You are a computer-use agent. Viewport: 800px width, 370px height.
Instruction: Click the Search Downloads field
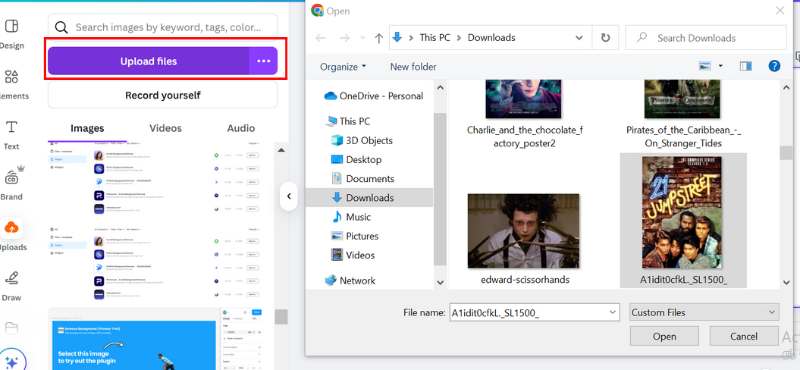pos(706,38)
